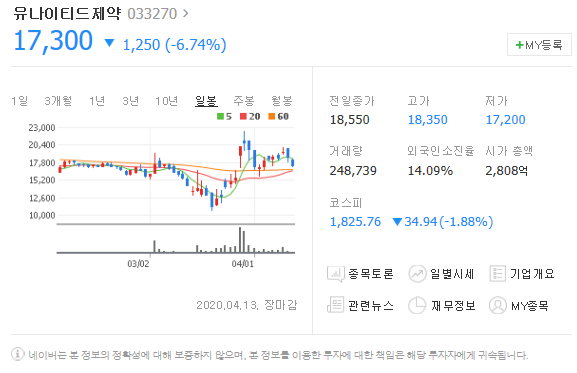Open the 기업개요 link
This screenshot has width=577, height=373.
(x=532, y=274)
